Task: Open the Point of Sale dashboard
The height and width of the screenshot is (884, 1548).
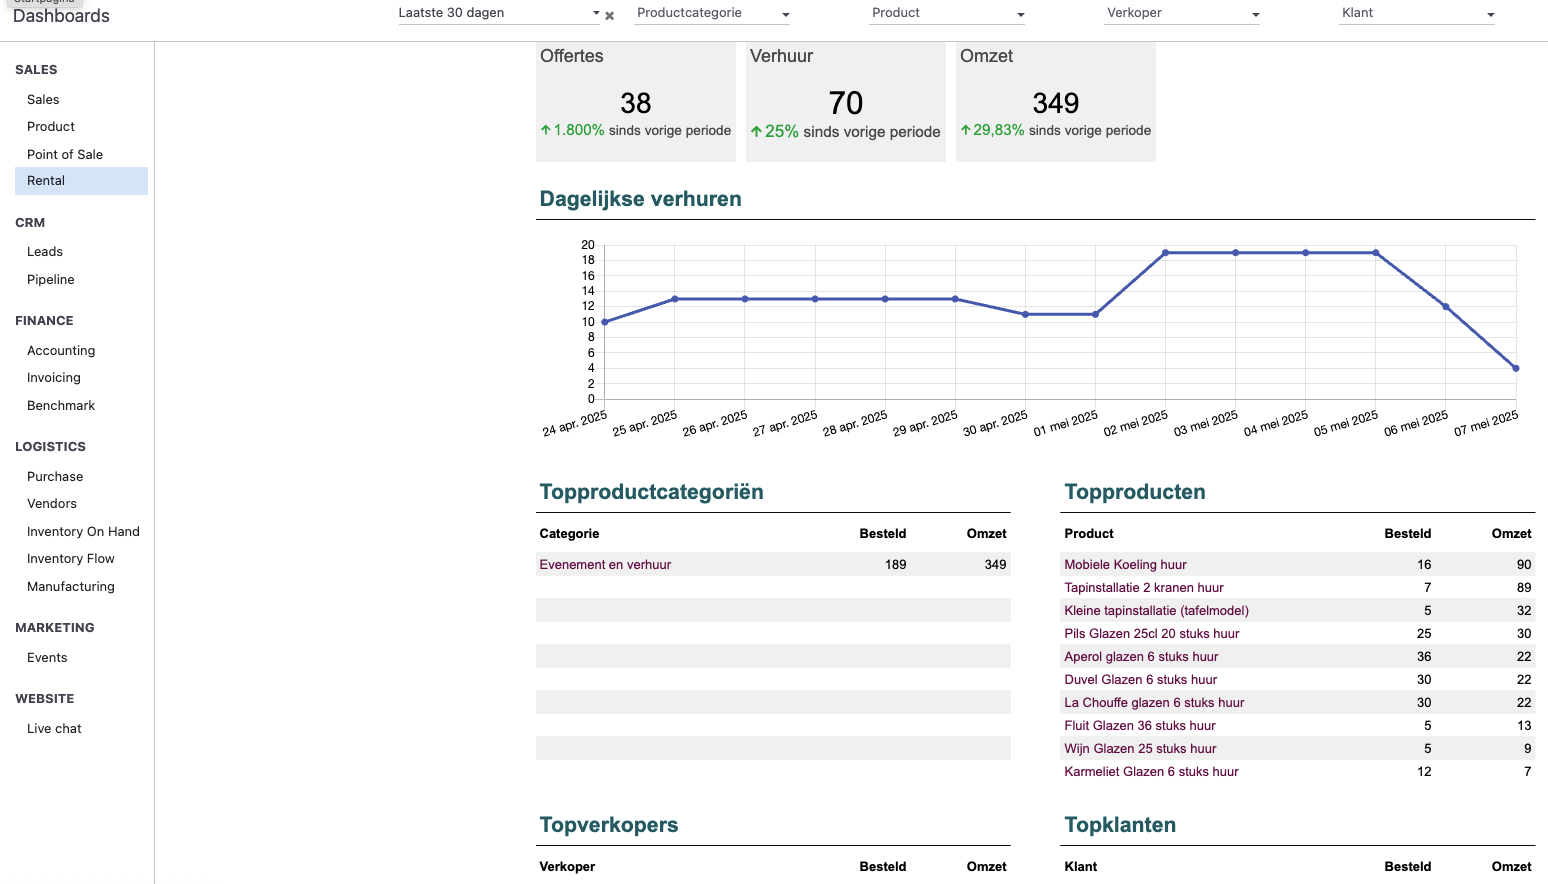Action: click(65, 154)
